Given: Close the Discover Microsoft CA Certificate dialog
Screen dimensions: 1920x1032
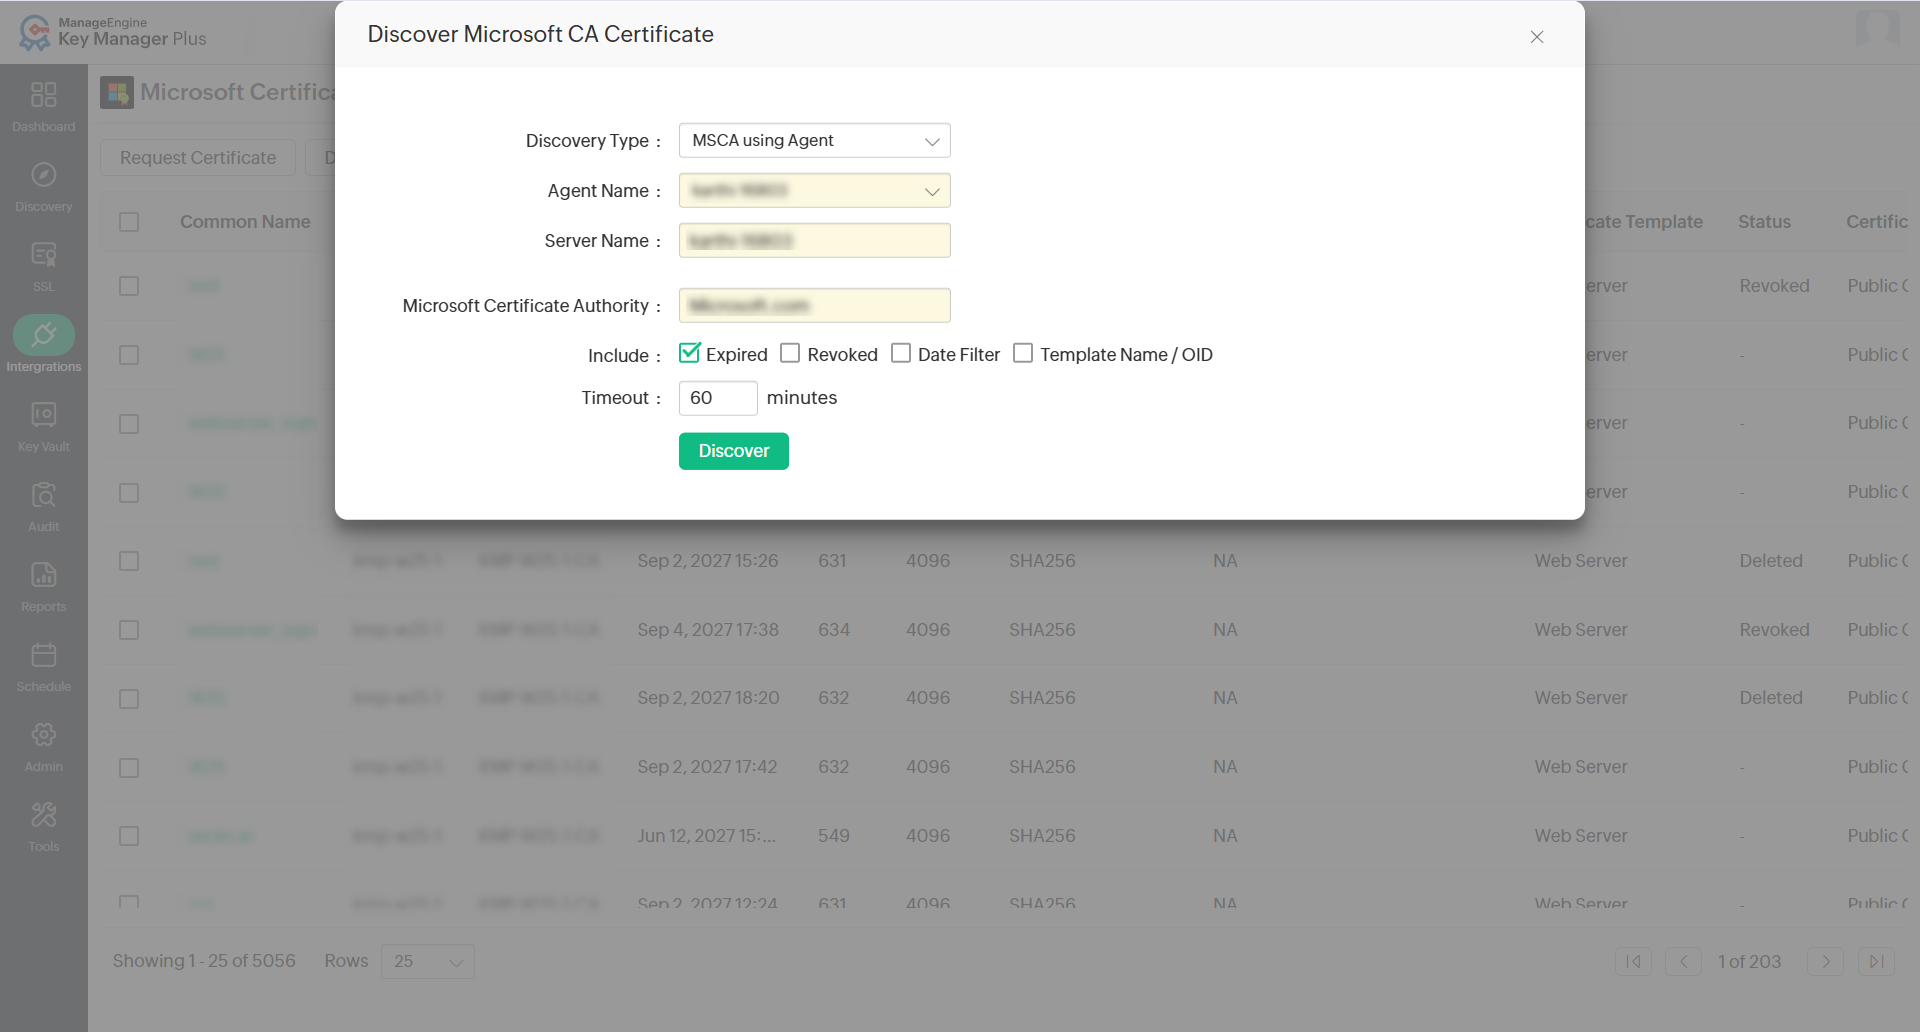Looking at the screenshot, I should pos(1537,37).
